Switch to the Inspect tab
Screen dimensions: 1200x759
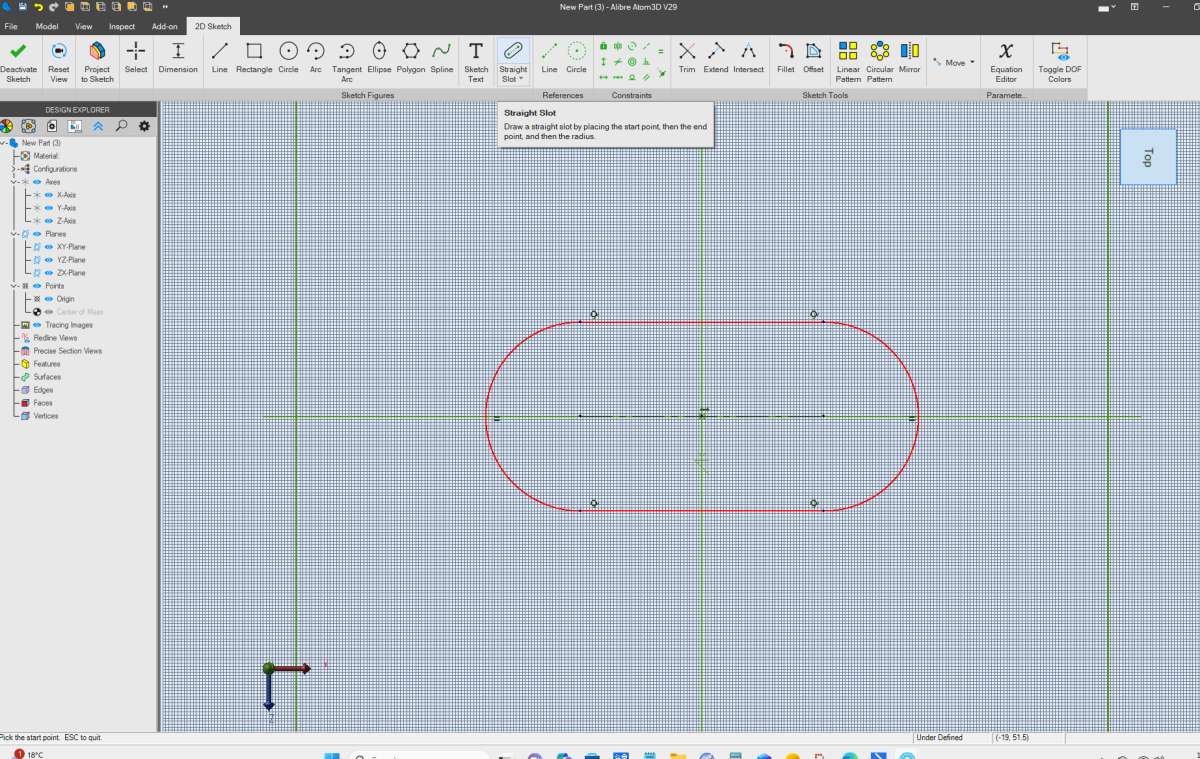tap(122, 26)
